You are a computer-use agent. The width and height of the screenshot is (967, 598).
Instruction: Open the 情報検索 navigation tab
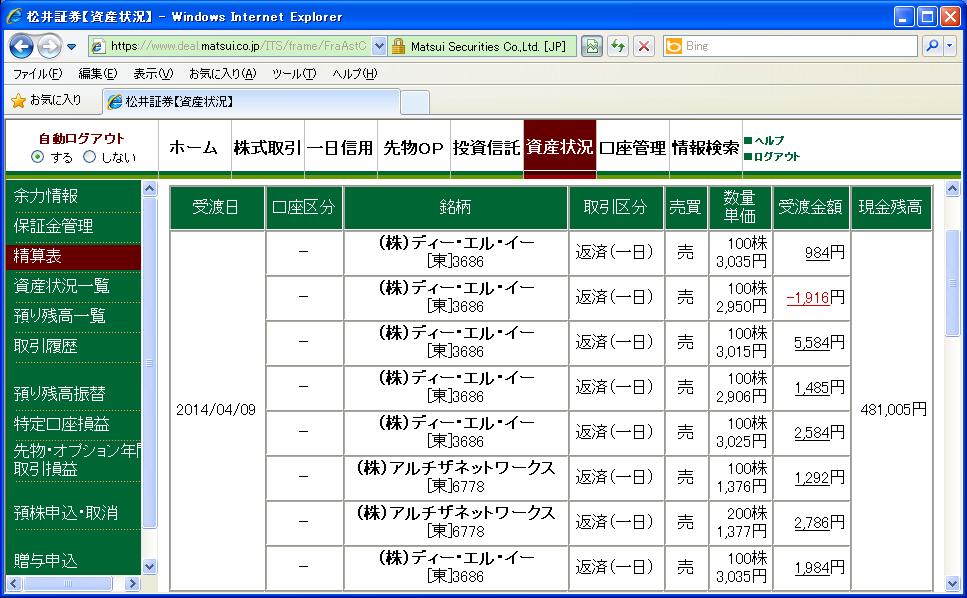706,147
